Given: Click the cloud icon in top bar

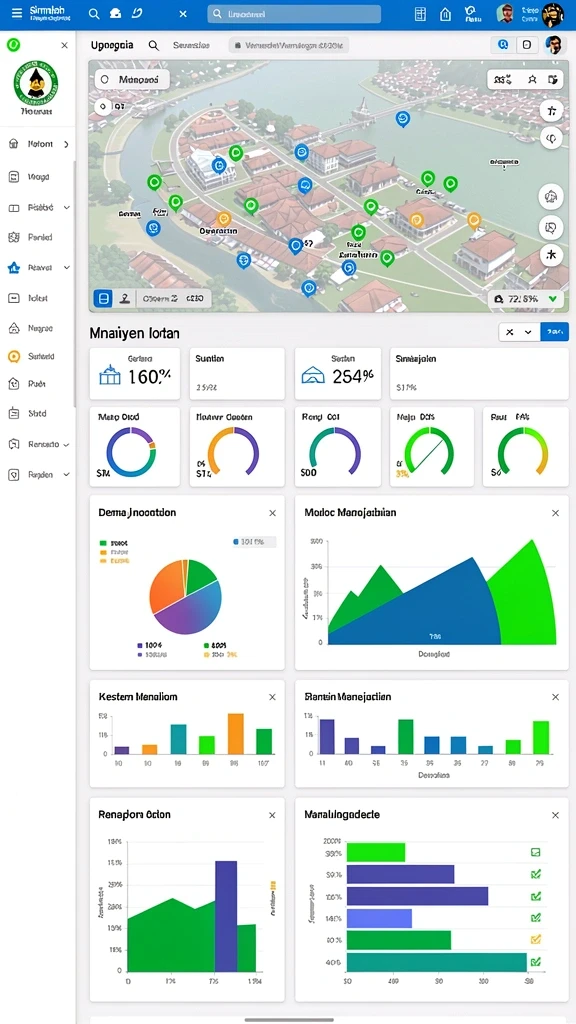Looking at the screenshot, I should tap(115, 13).
